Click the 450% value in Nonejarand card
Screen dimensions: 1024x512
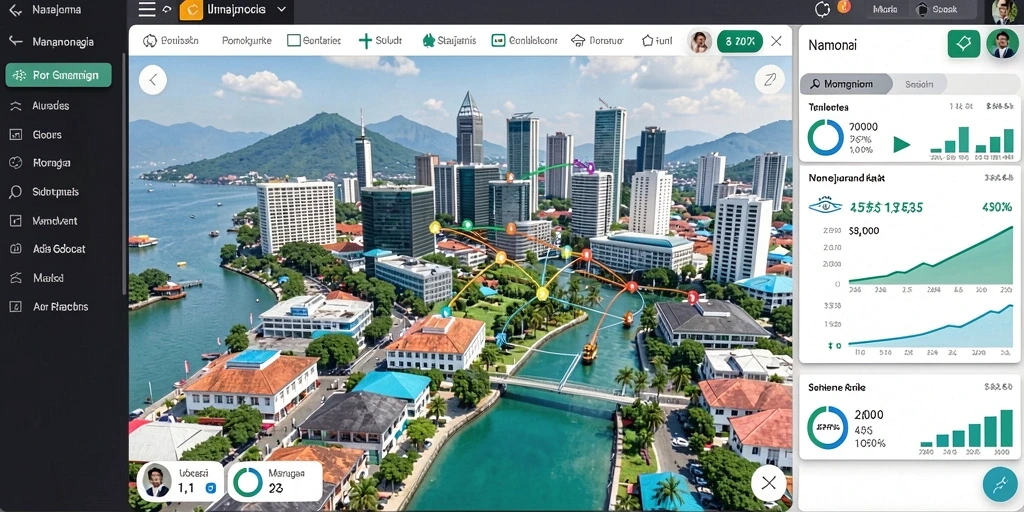pyautogui.click(x=997, y=207)
